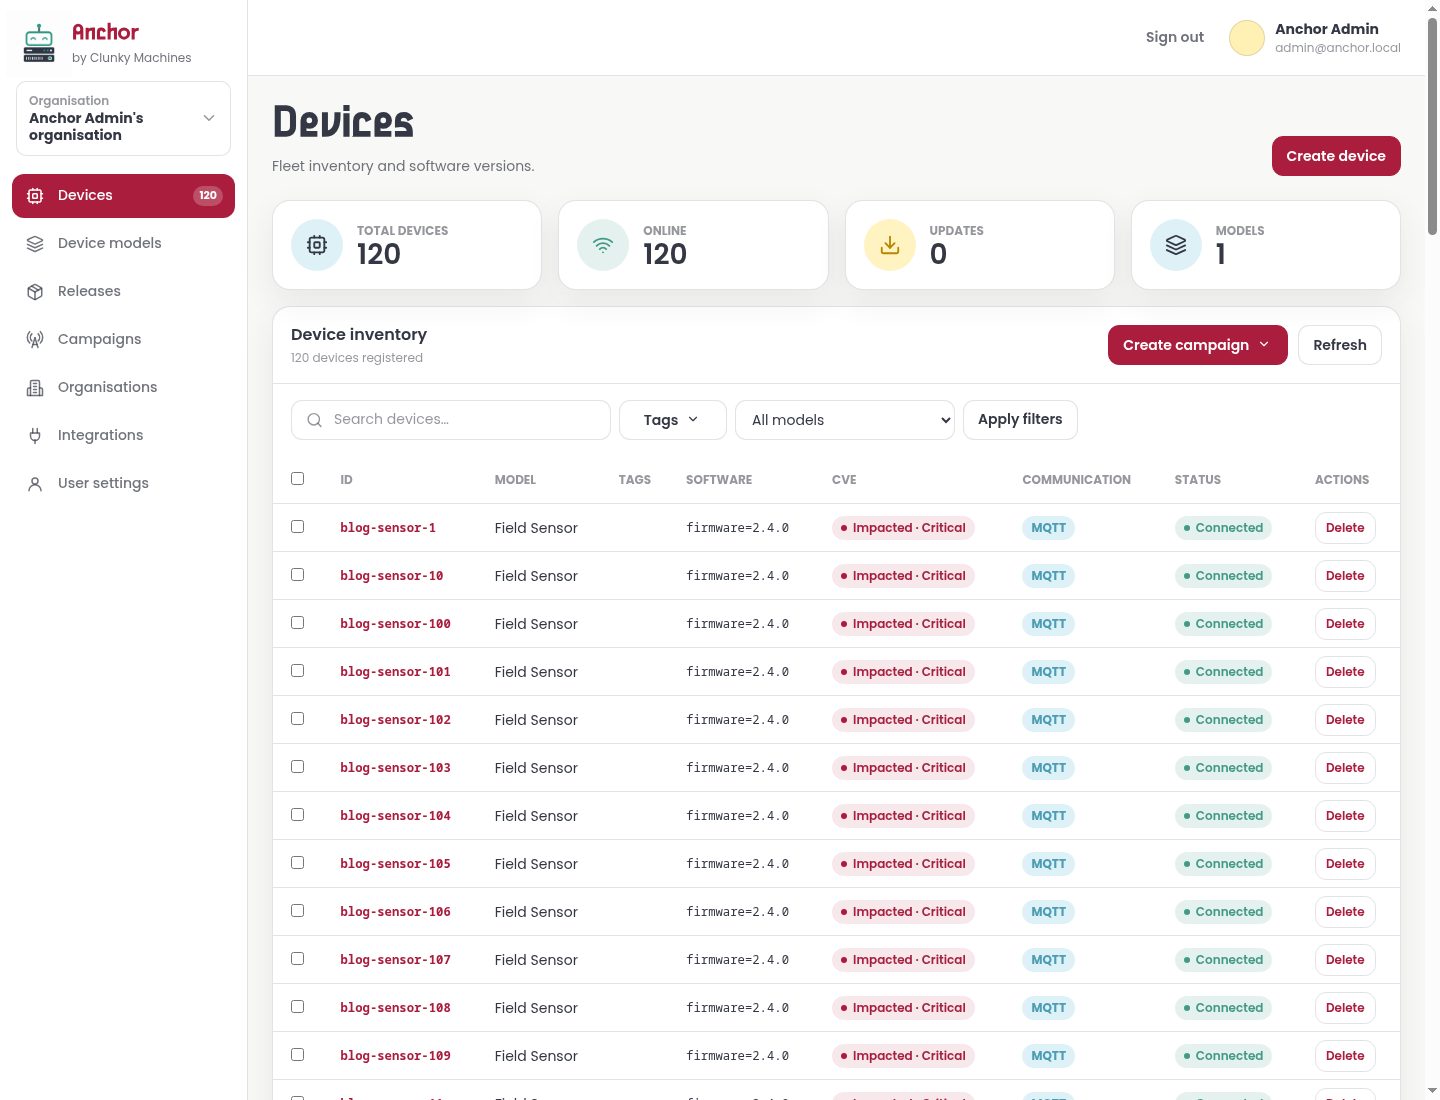Screen dimensions: 1440x1100
Task: Tick the checkbox for blog-sensor-105
Action: pos(297,863)
